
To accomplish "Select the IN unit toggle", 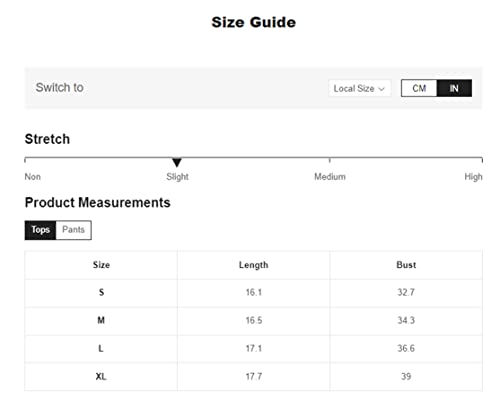I will (454, 88).
